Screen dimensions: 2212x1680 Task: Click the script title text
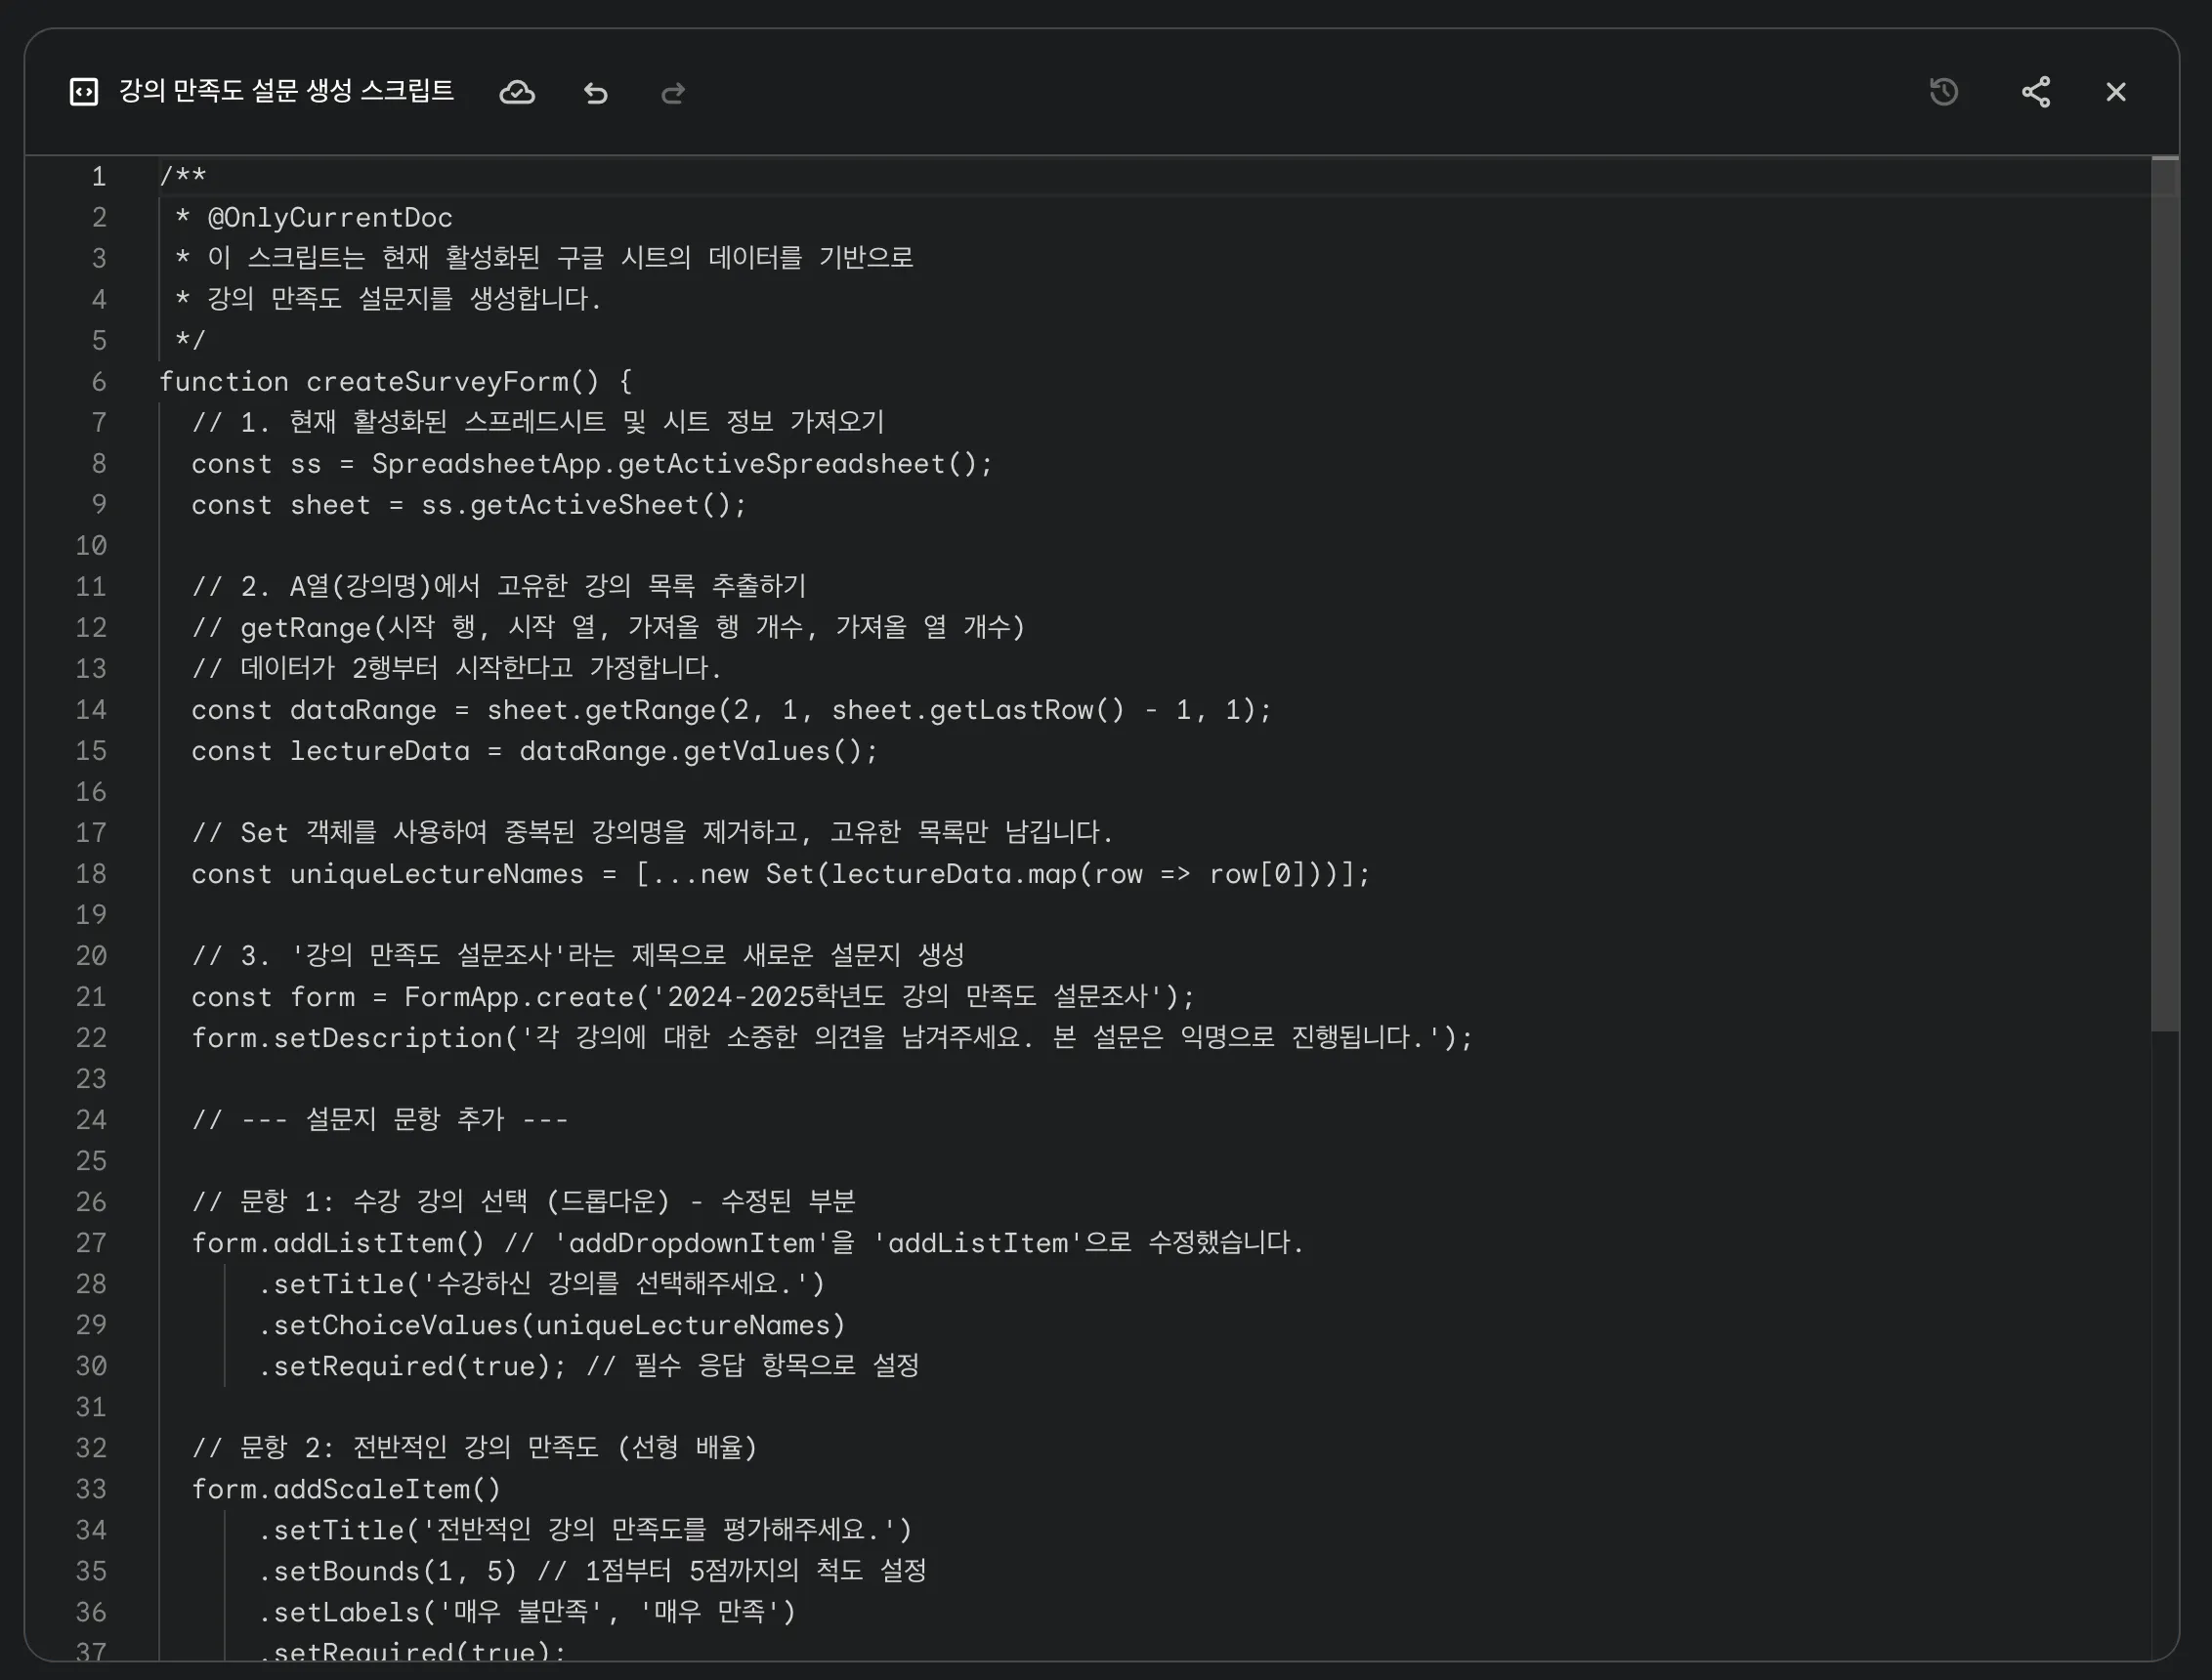point(286,91)
